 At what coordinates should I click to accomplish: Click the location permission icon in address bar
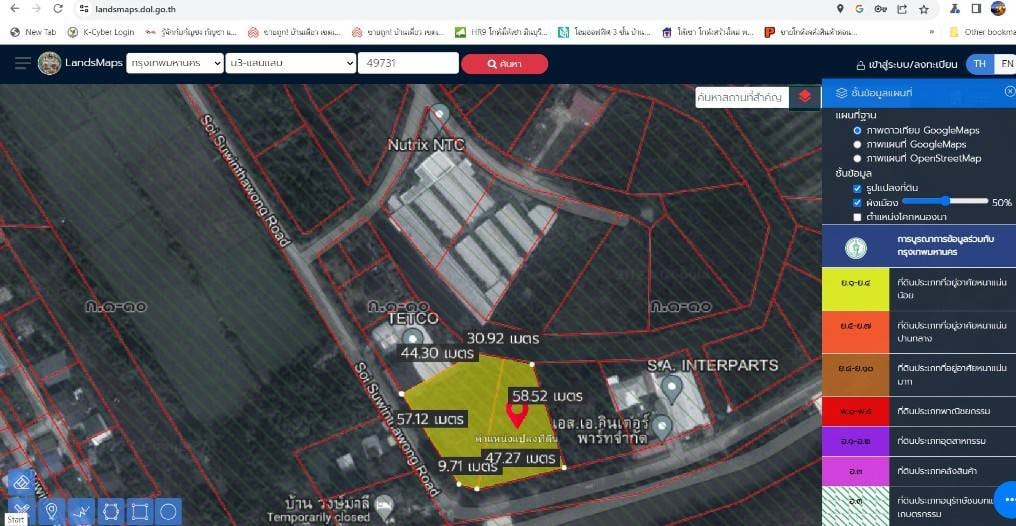[x=840, y=9]
